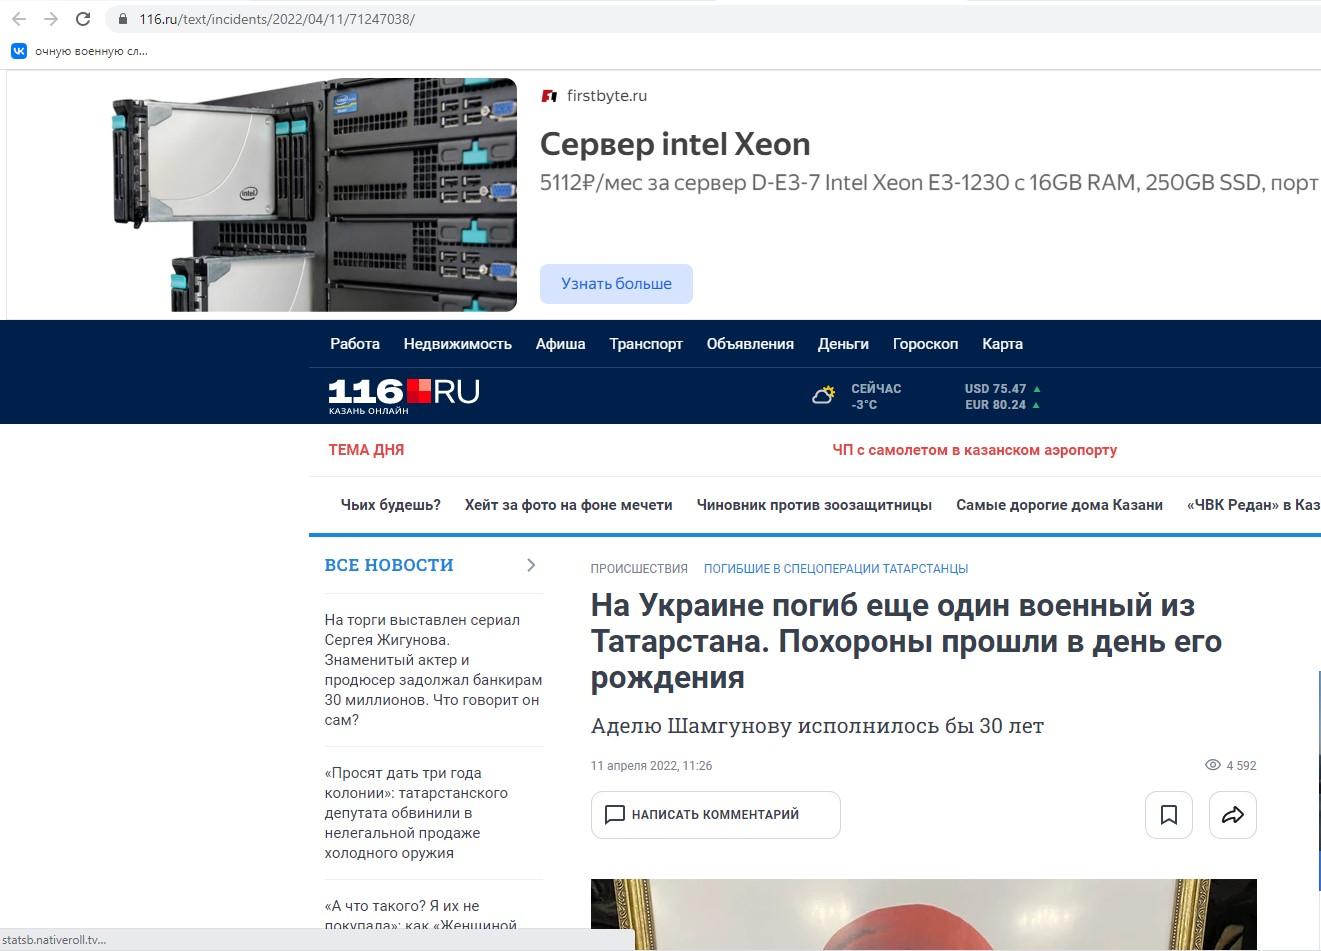This screenshot has width=1321, height=951.
Task: Click the article photo at bottom
Action: pos(924,915)
